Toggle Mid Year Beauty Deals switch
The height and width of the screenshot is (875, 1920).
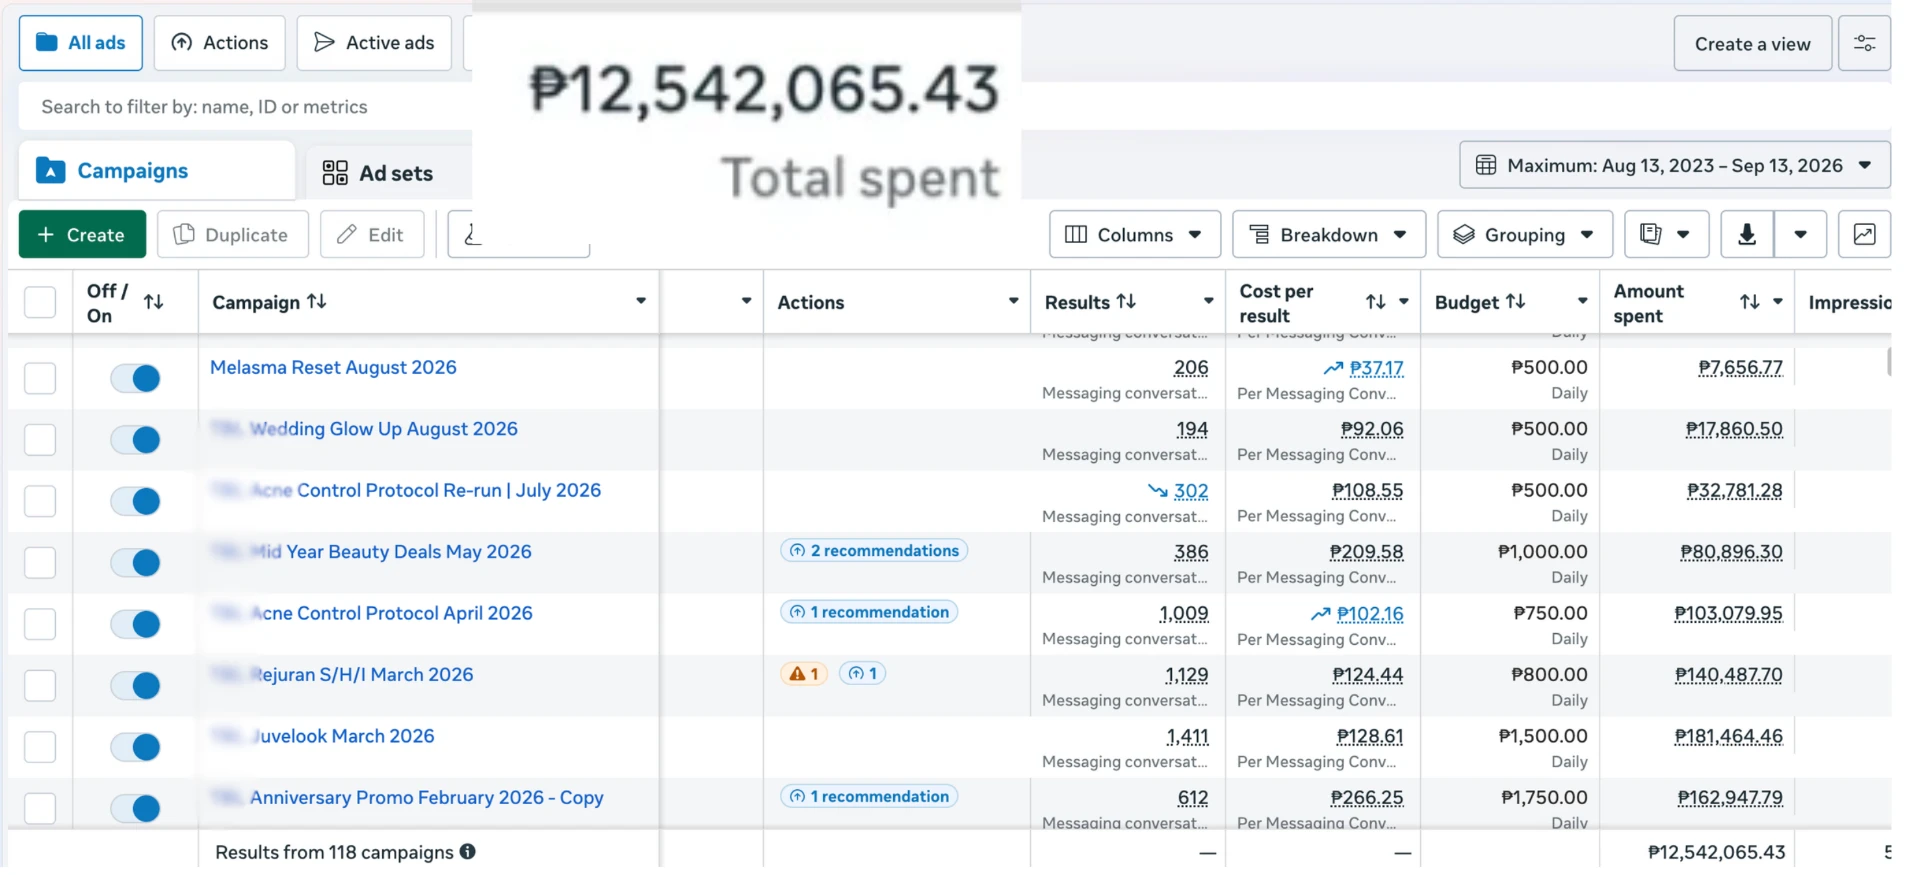(135, 563)
